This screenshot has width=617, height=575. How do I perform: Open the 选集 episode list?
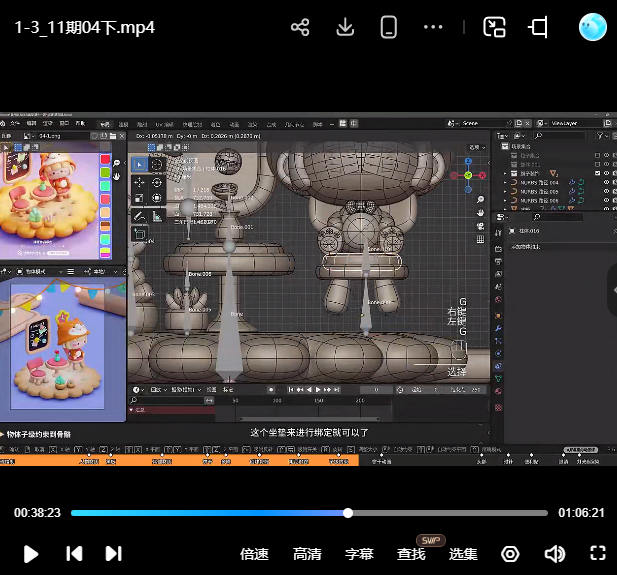pyautogui.click(x=463, y=554)
